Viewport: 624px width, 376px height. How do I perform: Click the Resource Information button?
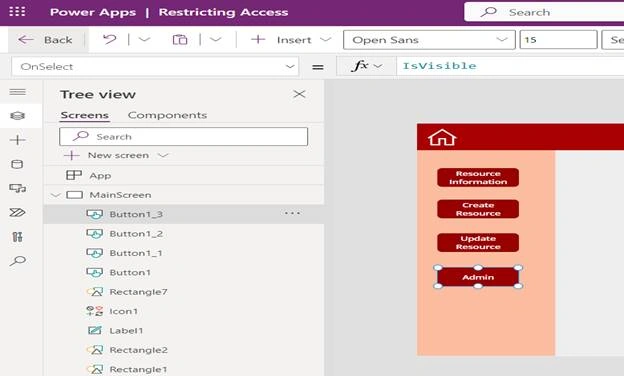point(478,177)
